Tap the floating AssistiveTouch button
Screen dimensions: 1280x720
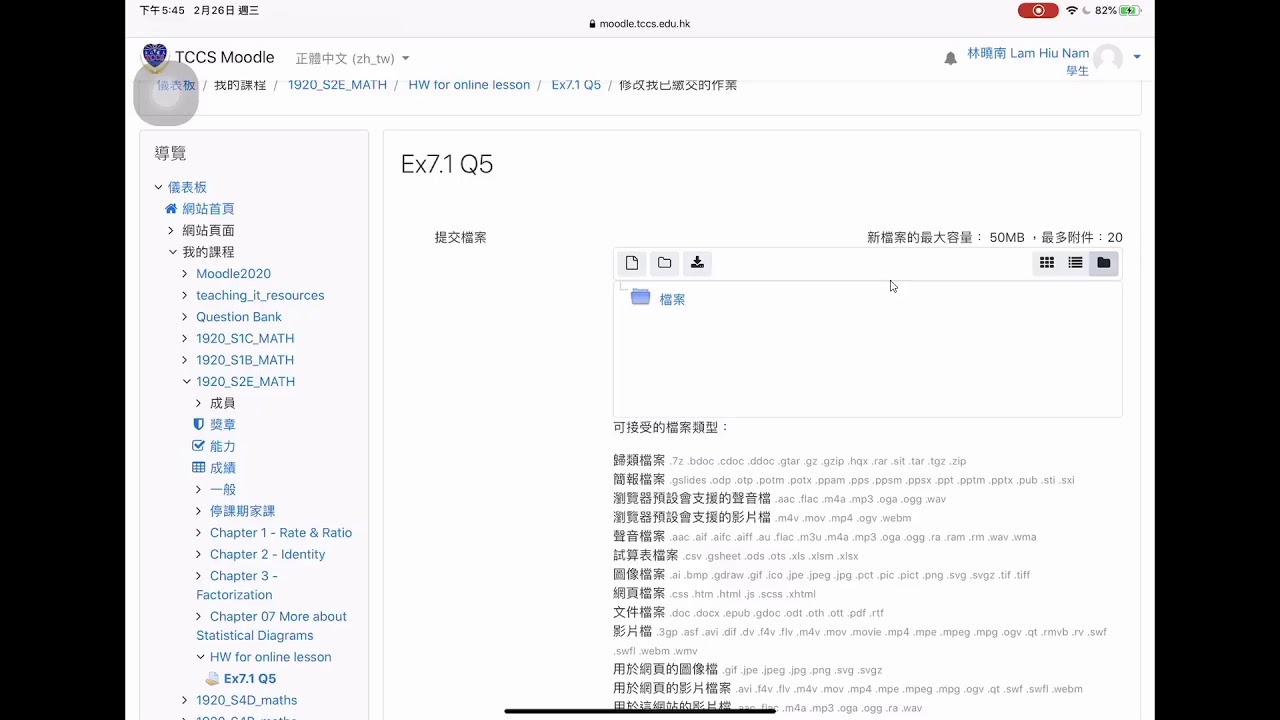coord(166,93)
